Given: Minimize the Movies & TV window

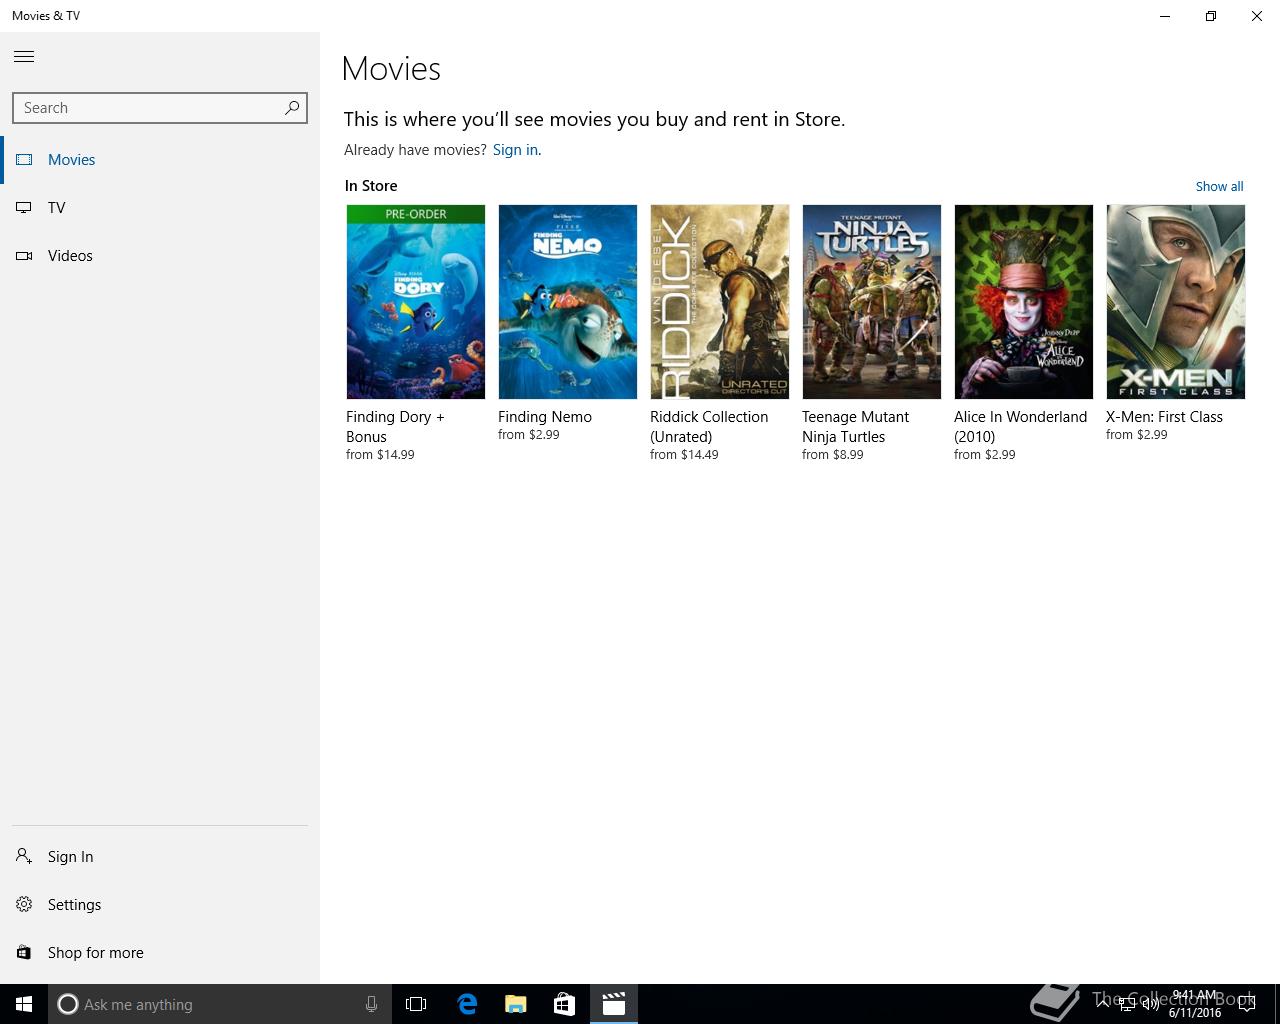Looking at the screenshot, I should [1165, 16].
